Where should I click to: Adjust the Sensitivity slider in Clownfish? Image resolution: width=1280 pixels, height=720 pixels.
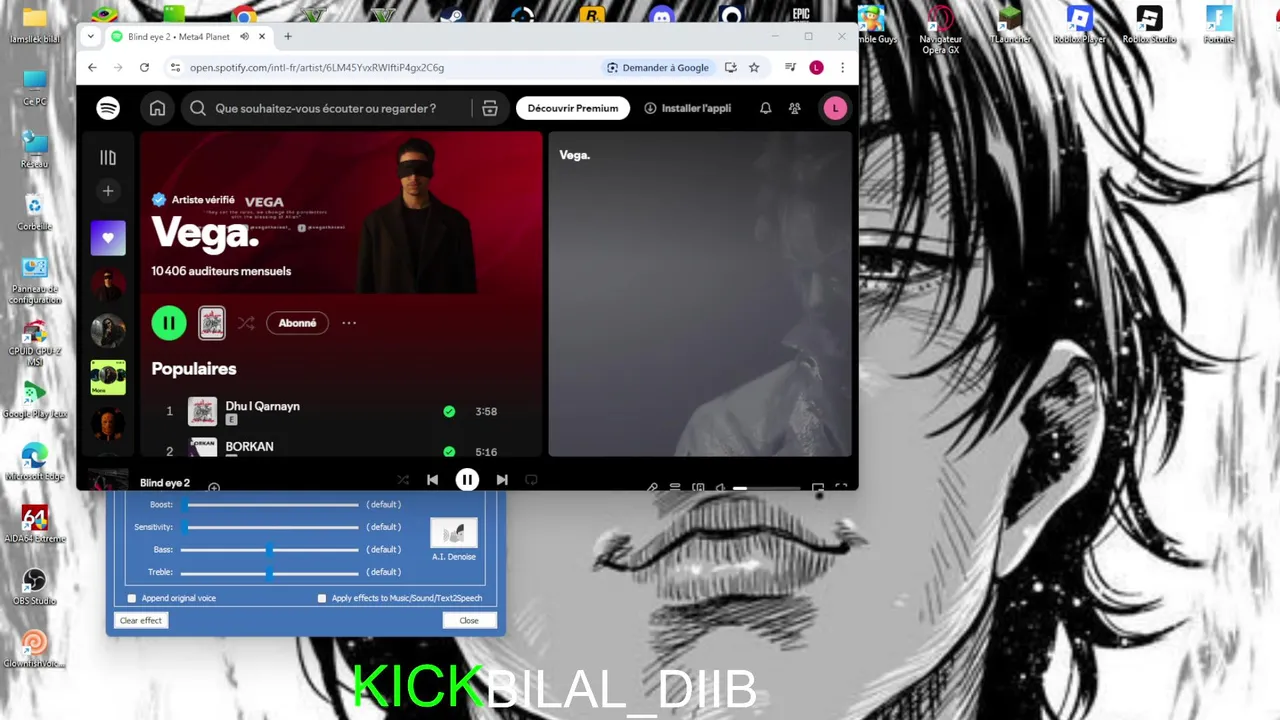269,527
